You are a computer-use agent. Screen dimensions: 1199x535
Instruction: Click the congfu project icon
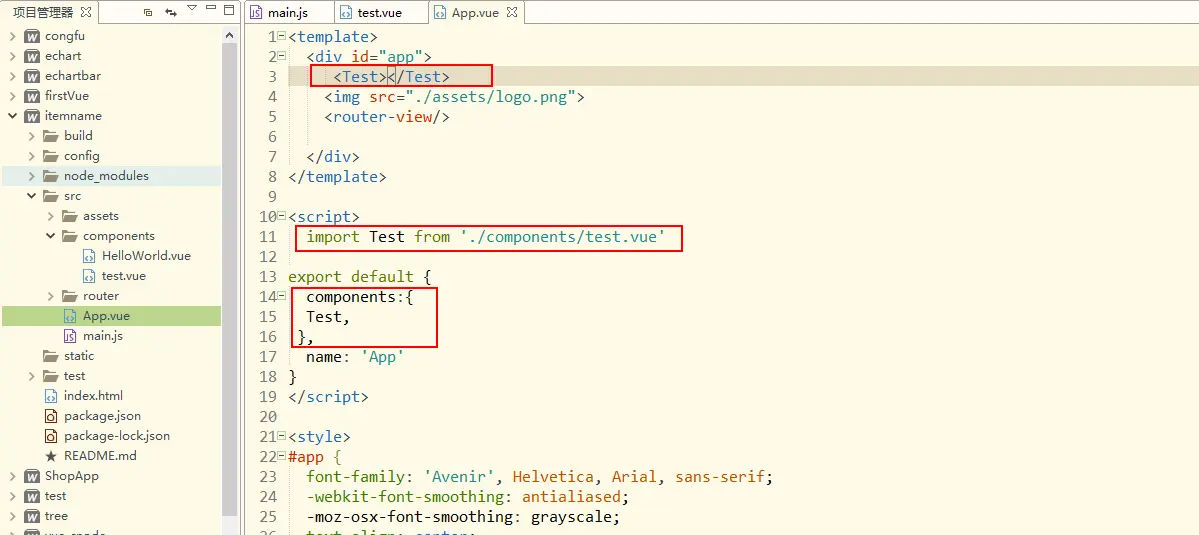pyautogui.click(x=32, y=36)
